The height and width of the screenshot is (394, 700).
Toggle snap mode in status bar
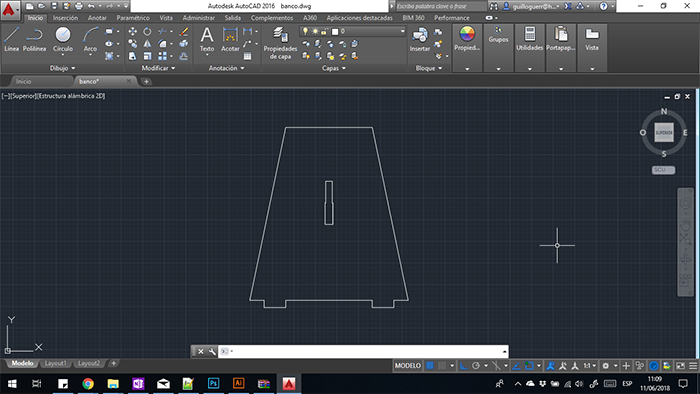(x=442, y=366)
